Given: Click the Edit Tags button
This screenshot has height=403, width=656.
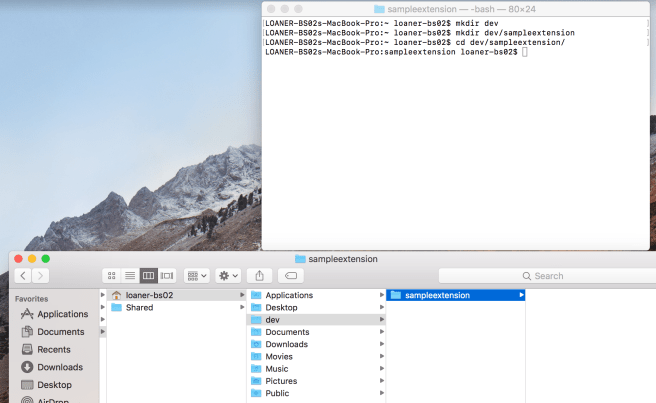Looking at the screenshot, I should (x=291, y=275).
